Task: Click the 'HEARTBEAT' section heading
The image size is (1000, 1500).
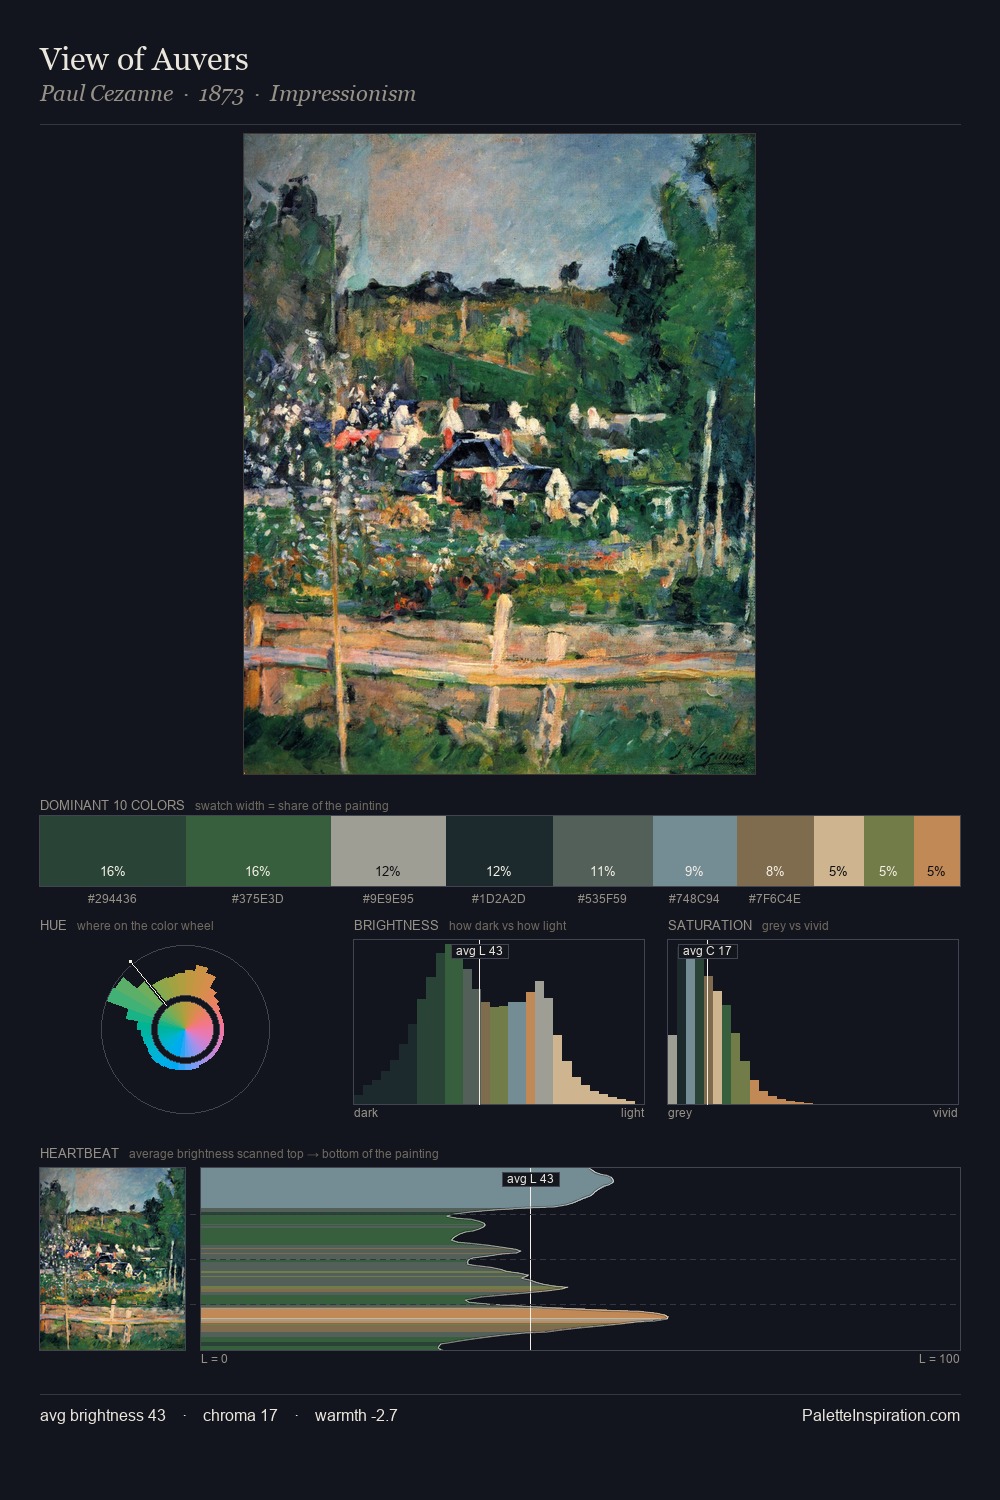Action: tap(79, 1153)
